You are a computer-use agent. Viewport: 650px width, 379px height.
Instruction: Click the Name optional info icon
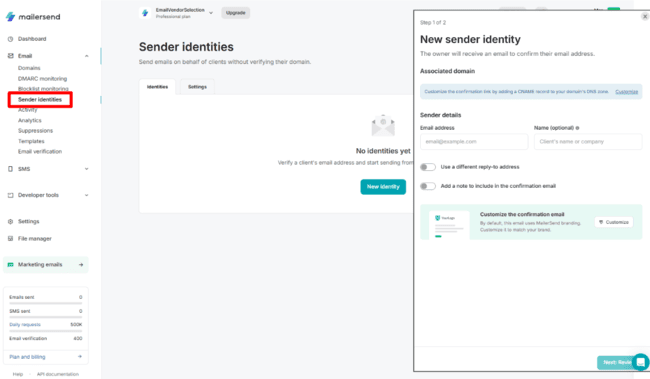pyautogui.click(x=577, y=128)
